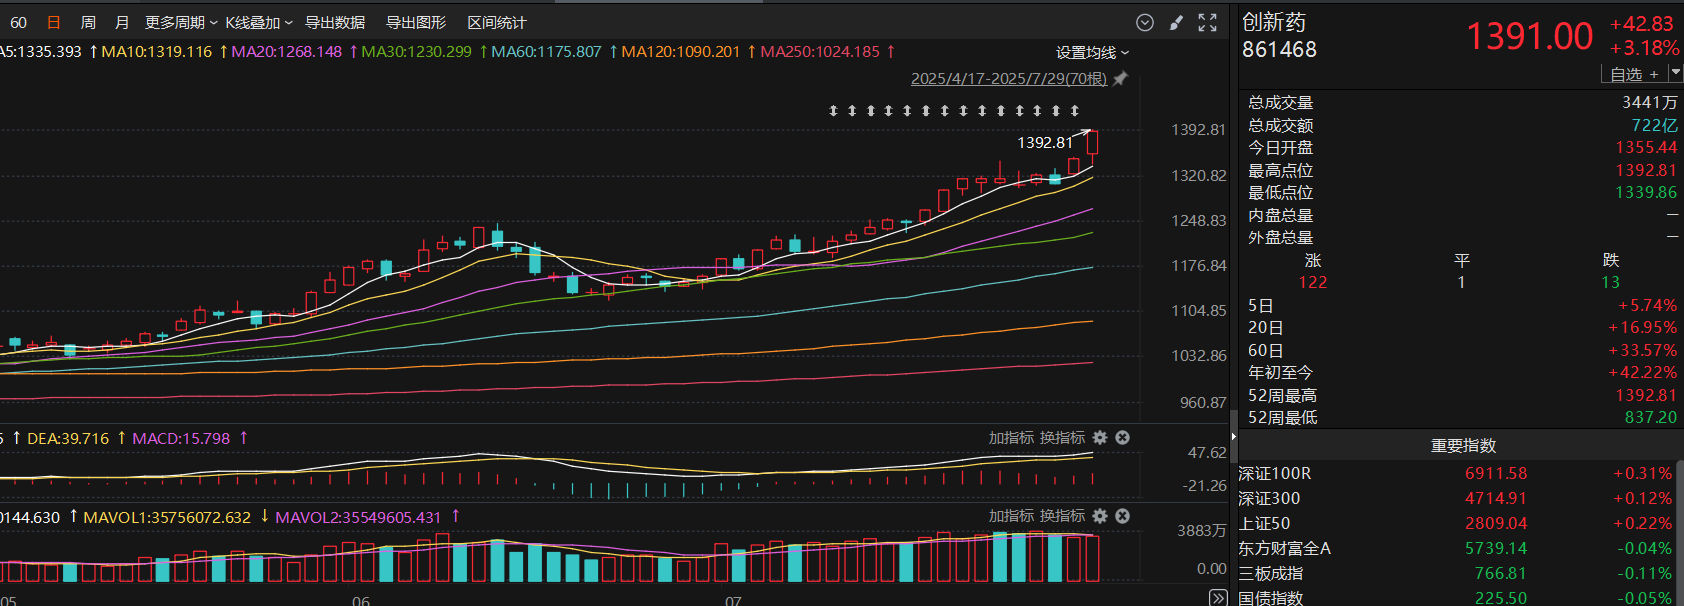Click the 总成交额 722亿 value
1684x606 pixels.
coord(1654,125)
